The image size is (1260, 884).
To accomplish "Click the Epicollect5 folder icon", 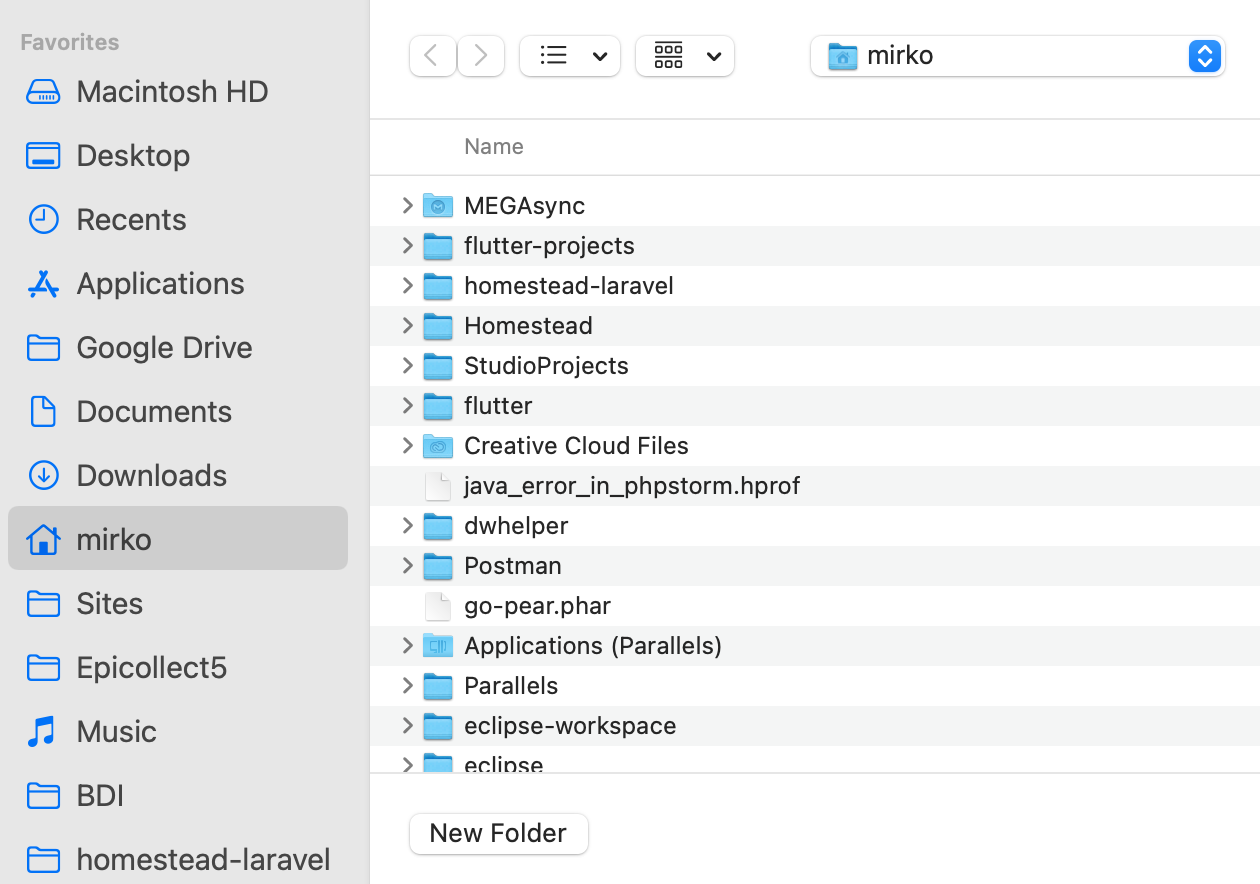I will 43,668.
